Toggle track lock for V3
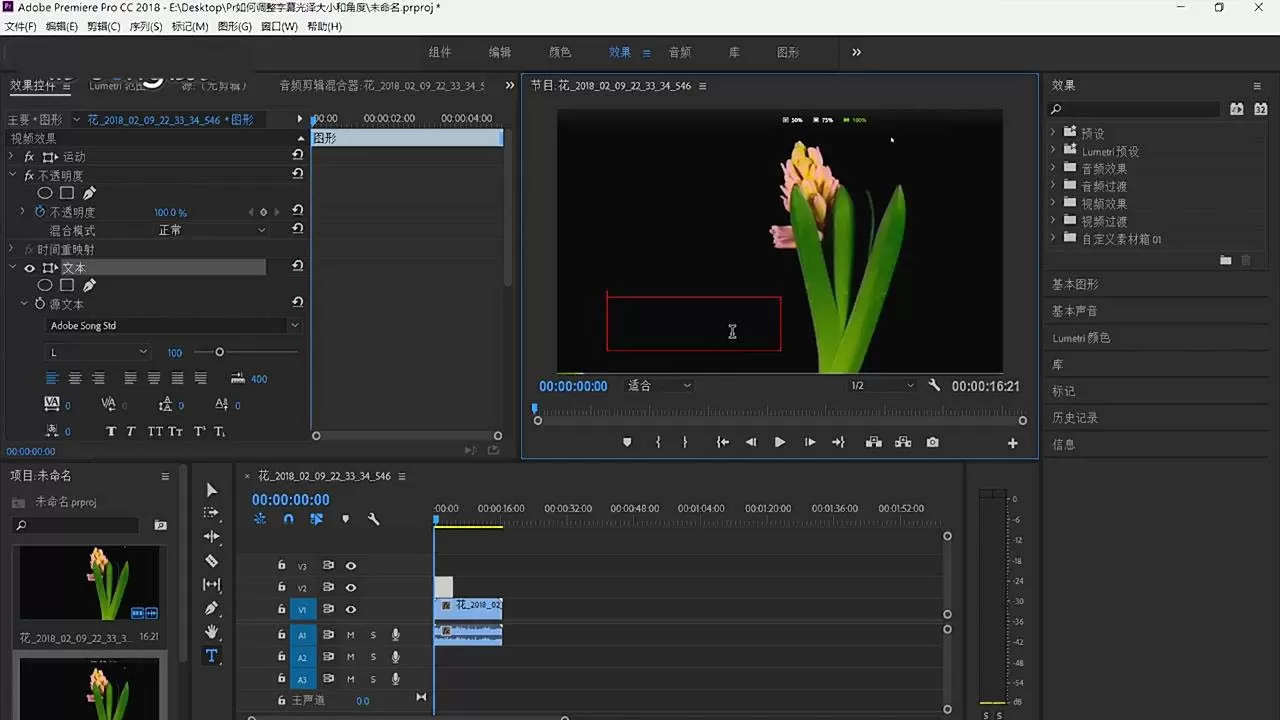Image resolution: width=1280 pixels, height=720 pixels. point(282,566)
